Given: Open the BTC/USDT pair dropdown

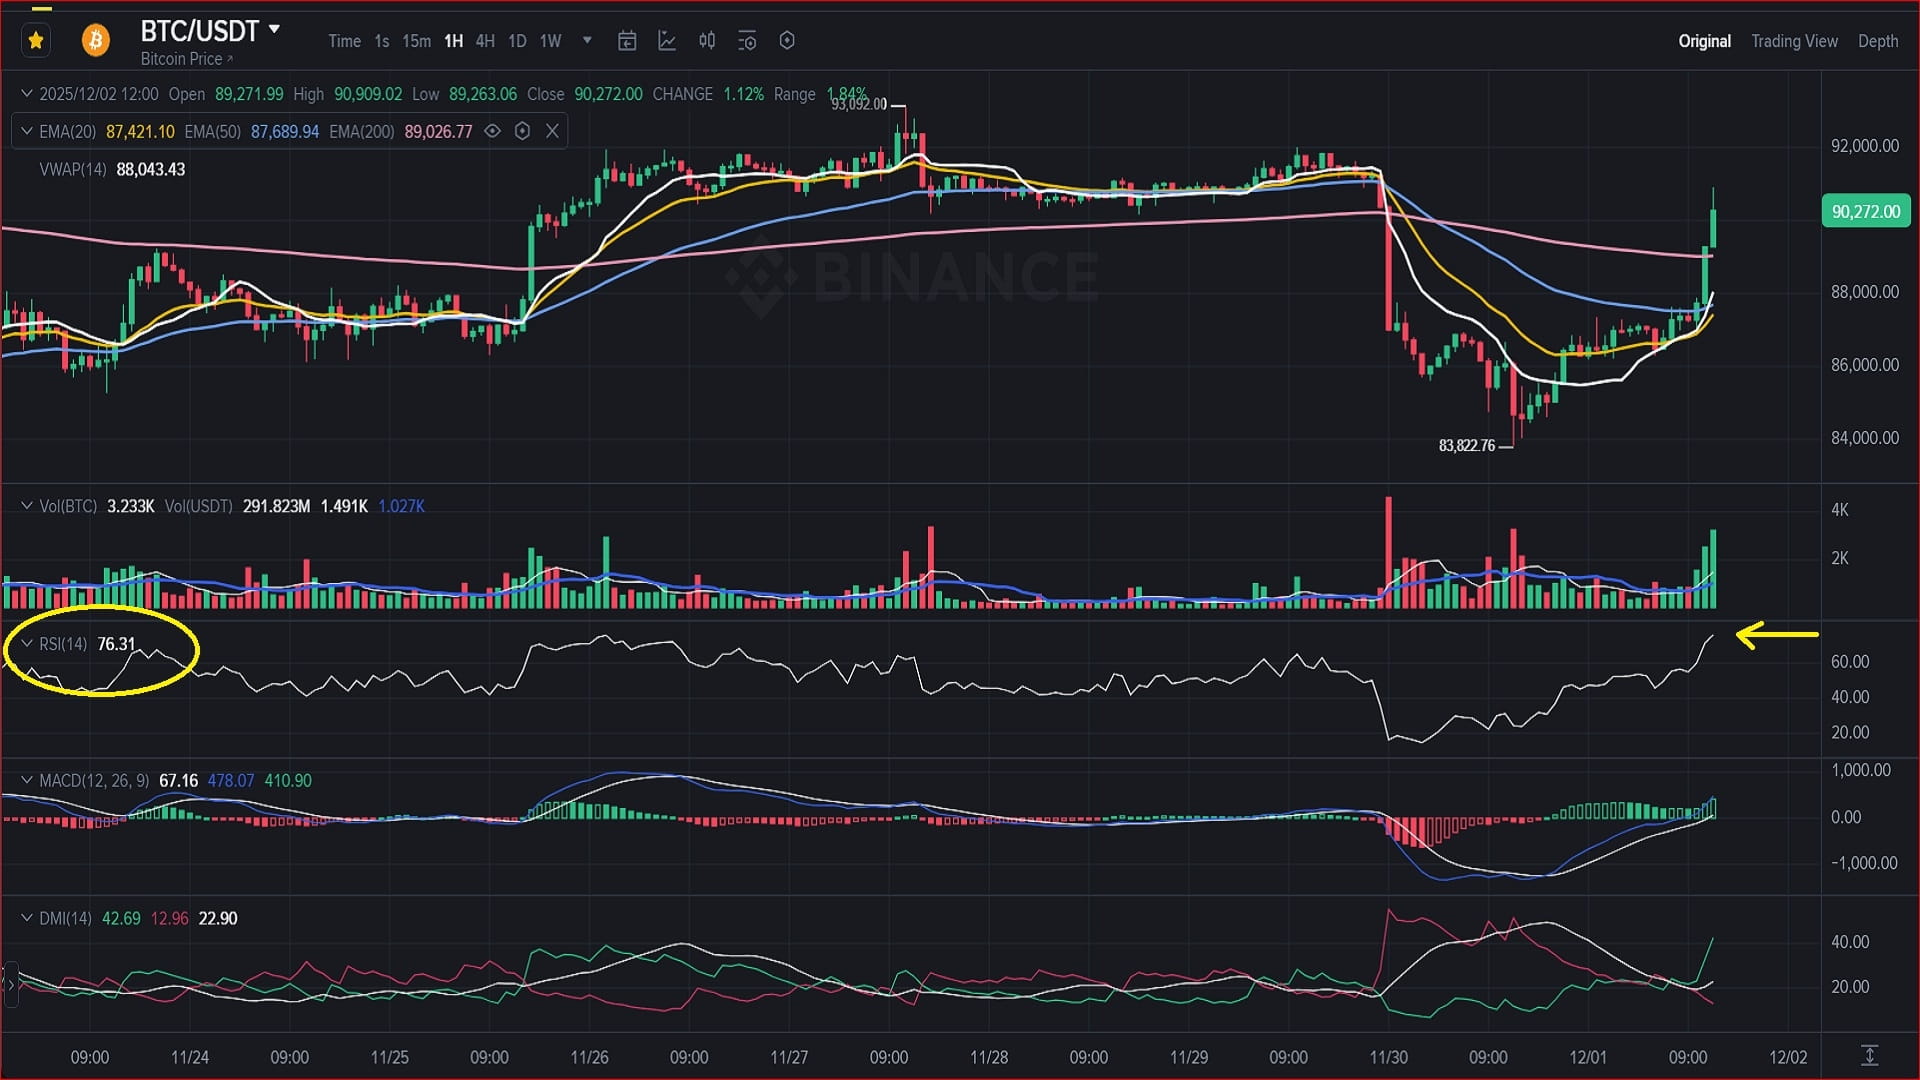Looking at the screenshot, I should tap(275, 30).
